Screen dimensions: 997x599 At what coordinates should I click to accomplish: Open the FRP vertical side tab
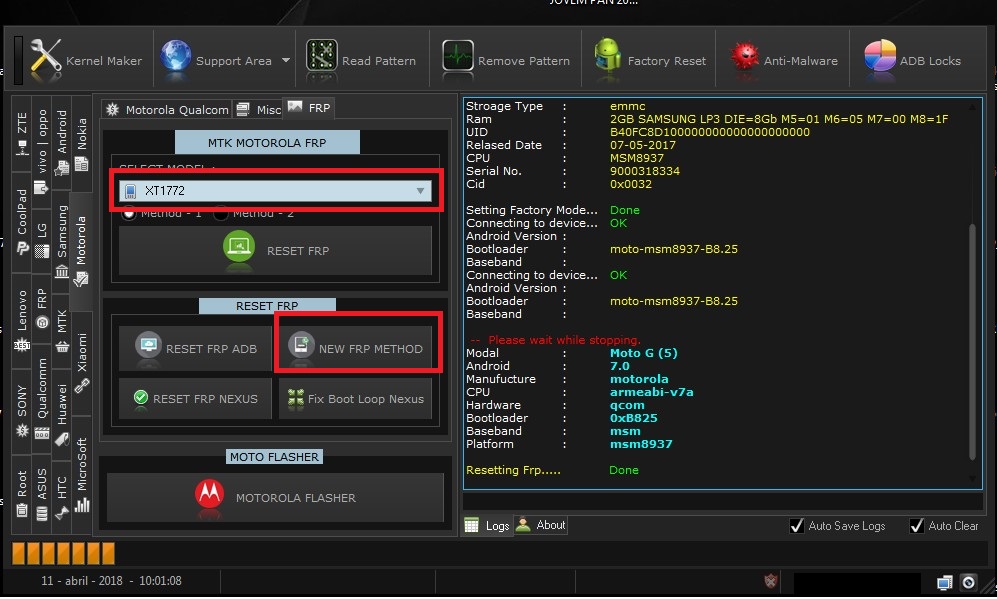pos(42,308)
